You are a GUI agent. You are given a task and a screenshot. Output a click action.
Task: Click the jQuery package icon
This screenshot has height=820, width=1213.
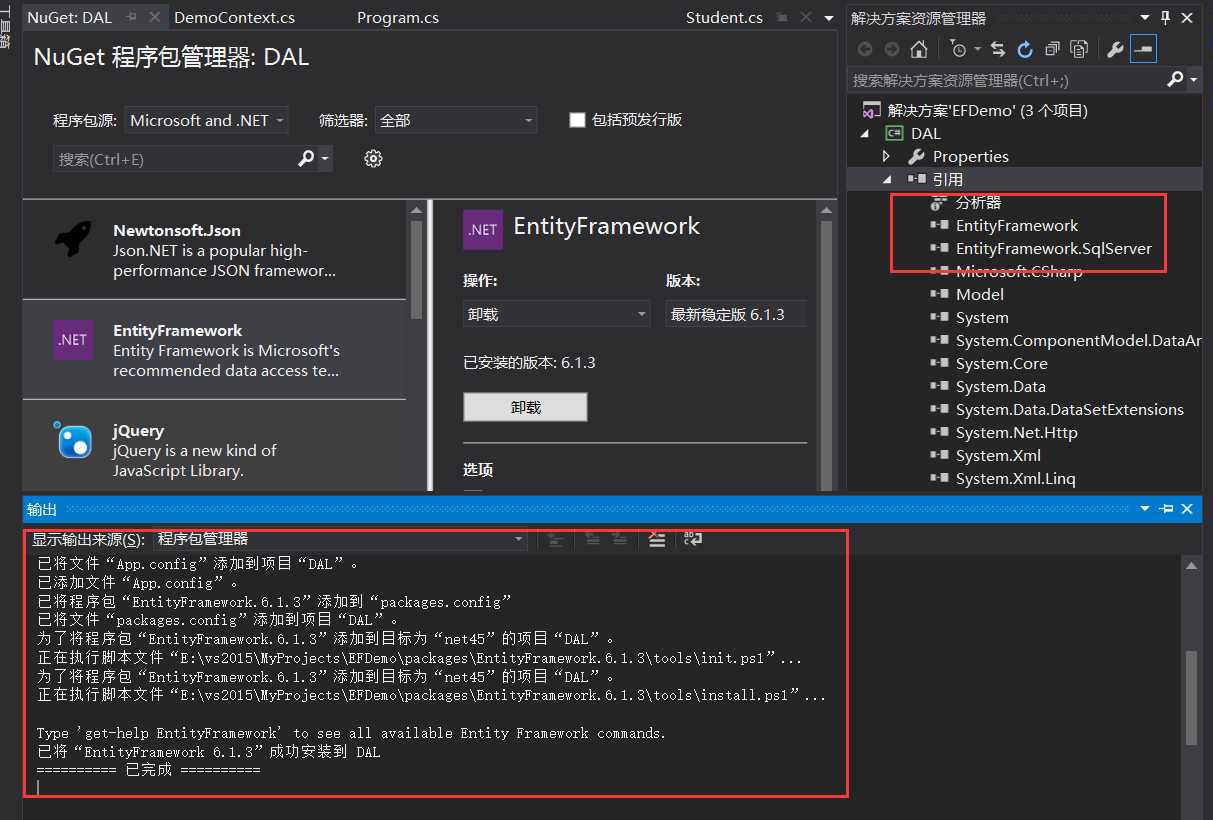click(73, 440)
